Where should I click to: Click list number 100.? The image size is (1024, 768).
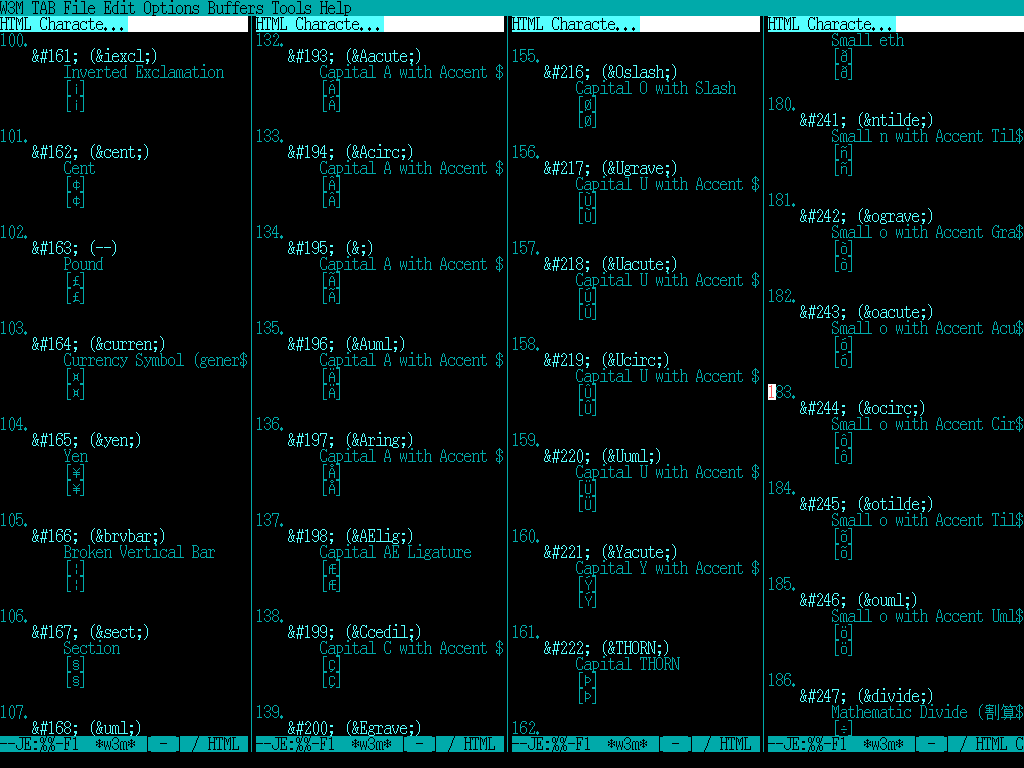[14, 40]
